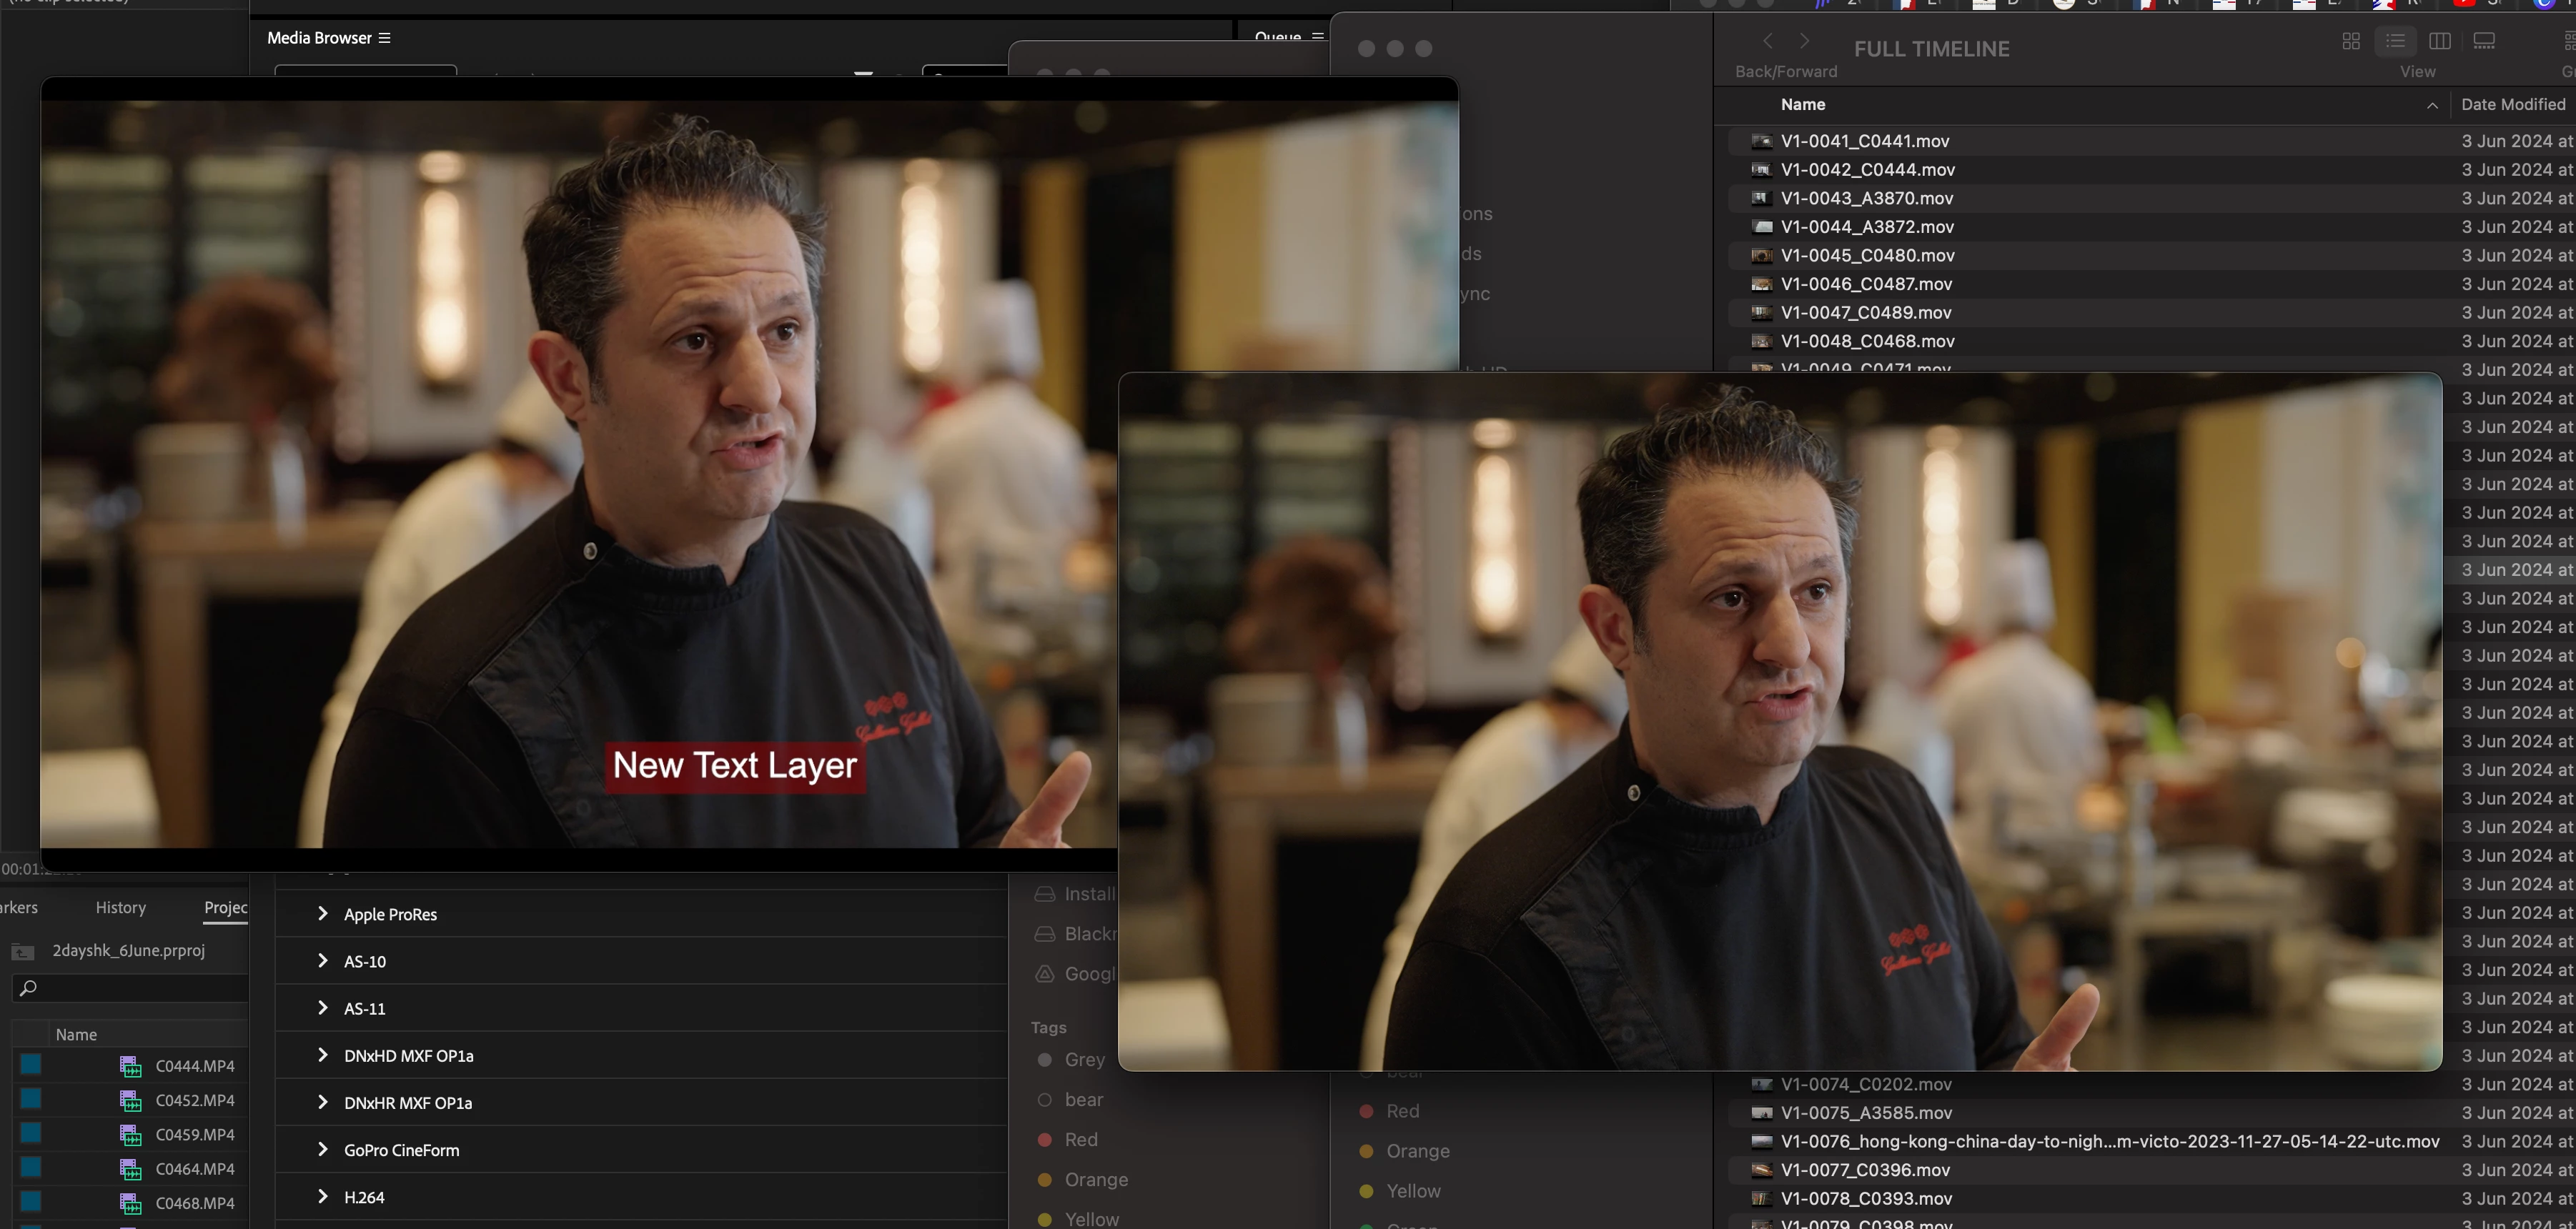This screenshot has width=2576, height=1229.
Task: Expand the H.264 preset group
Action: pos(322,1197)
